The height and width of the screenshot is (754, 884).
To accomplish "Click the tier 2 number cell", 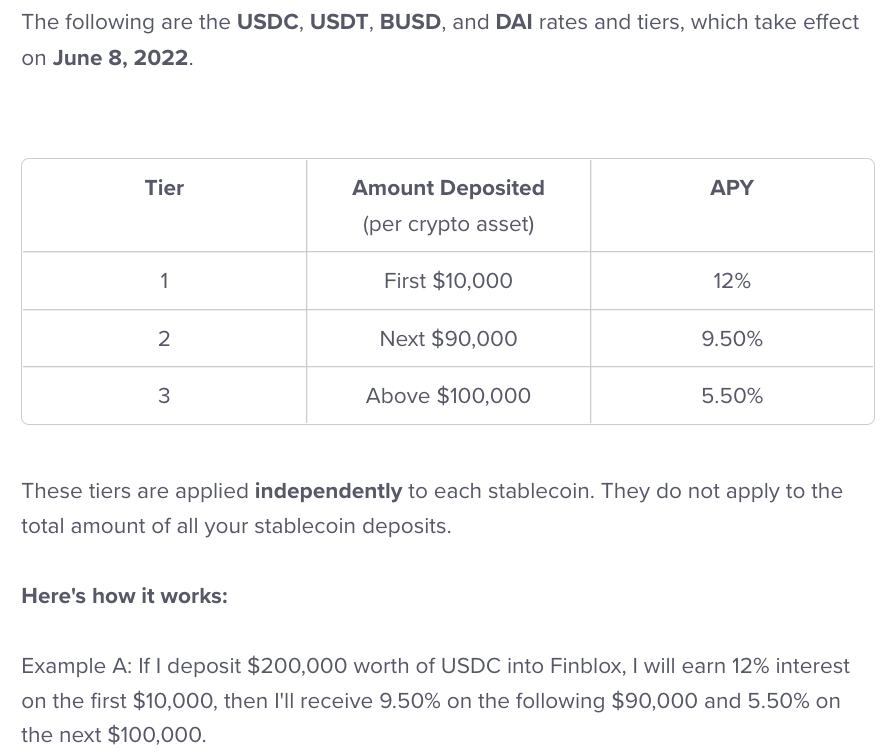I will [164, 338].
